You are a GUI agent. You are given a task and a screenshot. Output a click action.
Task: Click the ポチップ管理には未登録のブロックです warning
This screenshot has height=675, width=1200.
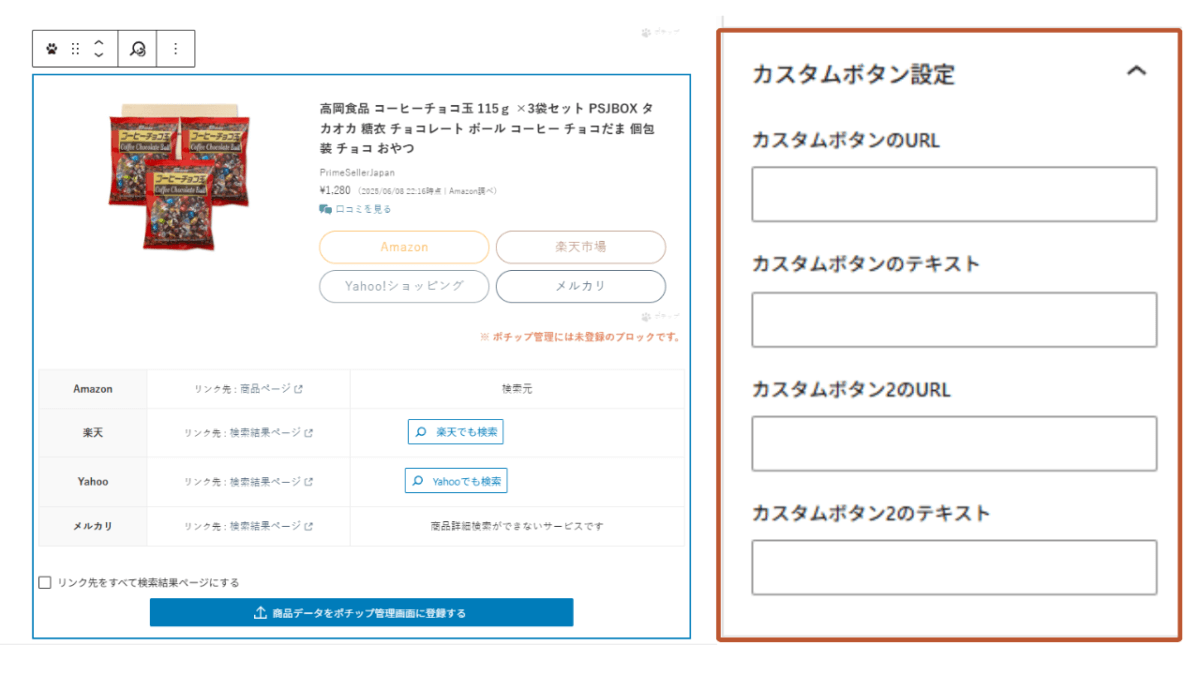coord(580,337)
